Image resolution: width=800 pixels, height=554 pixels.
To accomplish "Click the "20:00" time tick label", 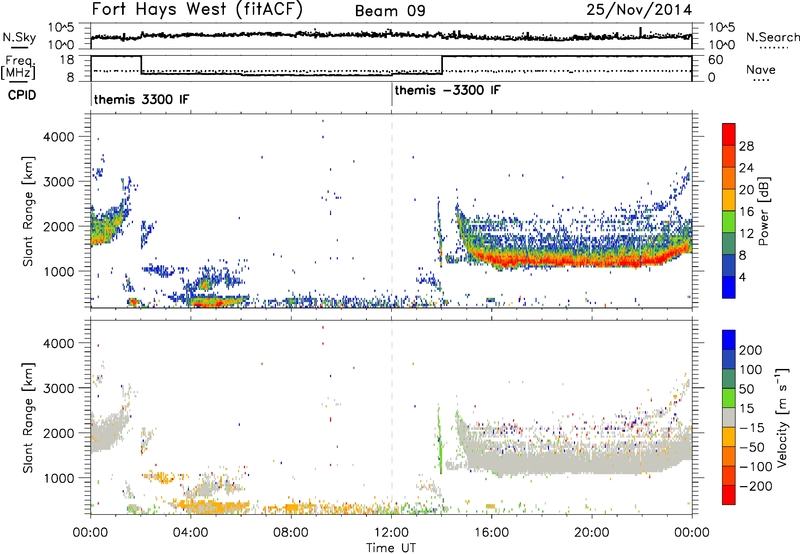I will click(591, 533).
